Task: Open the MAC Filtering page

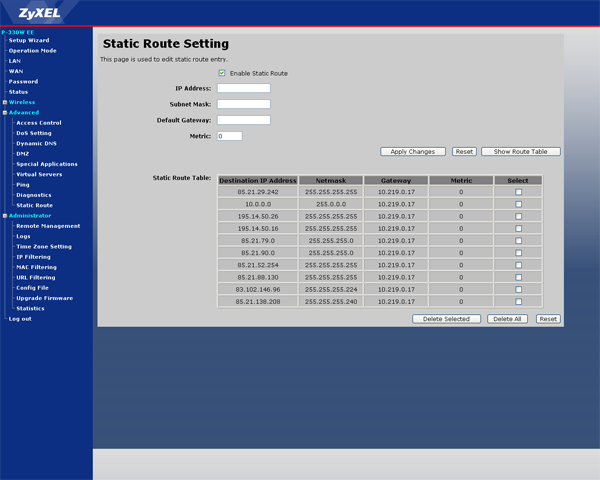Action: (x=36, y=267)
